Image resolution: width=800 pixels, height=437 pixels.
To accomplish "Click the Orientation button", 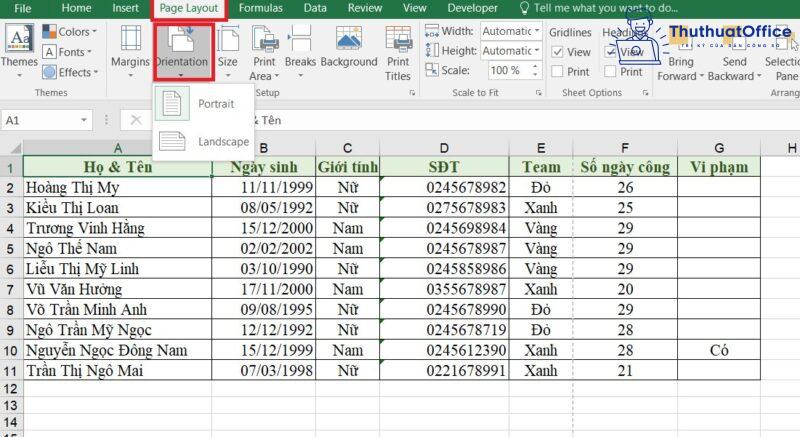I will (x=183, y=51).
